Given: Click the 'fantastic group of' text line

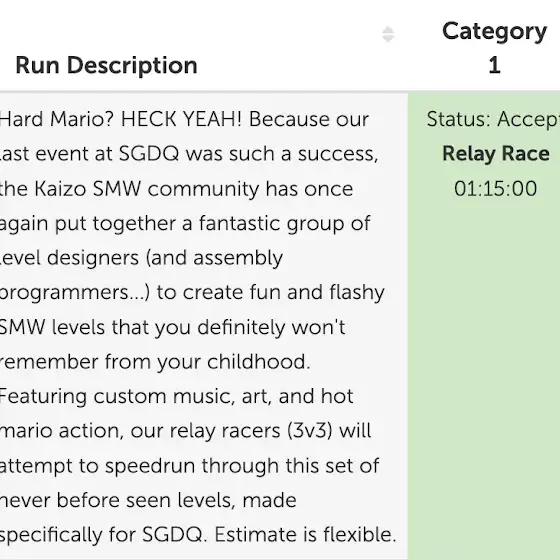Looking at the screenshot, I should [x=285, y=224].
